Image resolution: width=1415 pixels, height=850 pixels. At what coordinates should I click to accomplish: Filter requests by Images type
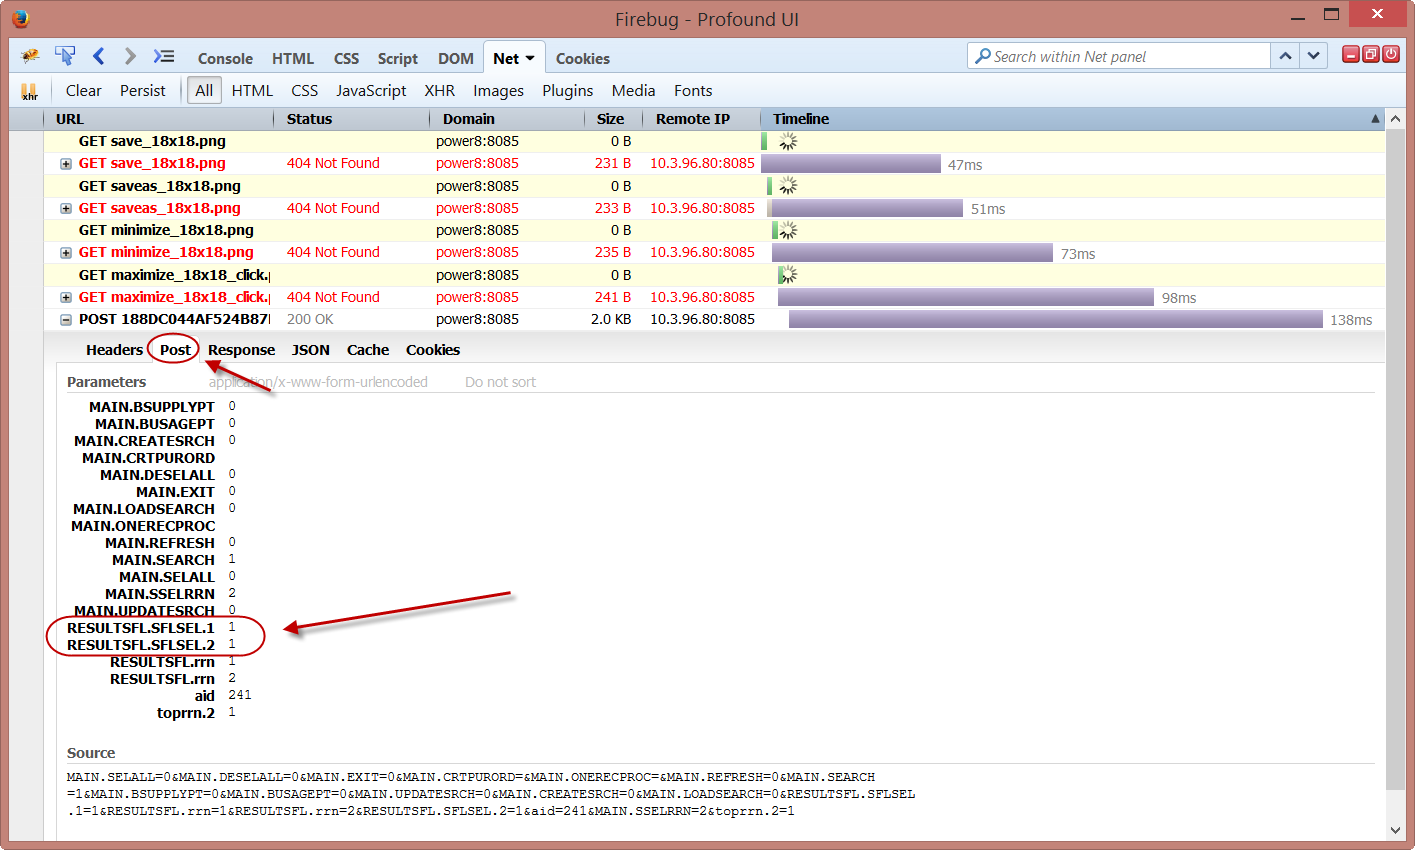498,90
